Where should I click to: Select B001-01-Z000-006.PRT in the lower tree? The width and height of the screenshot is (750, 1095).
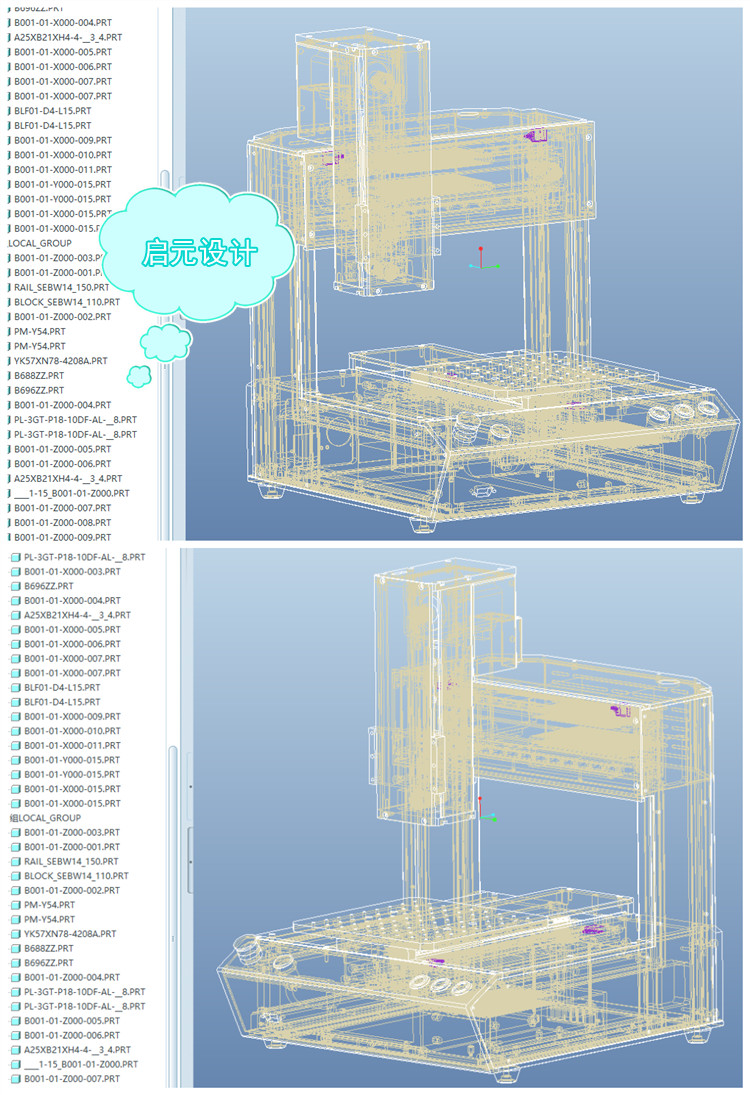click(72, 1035)
